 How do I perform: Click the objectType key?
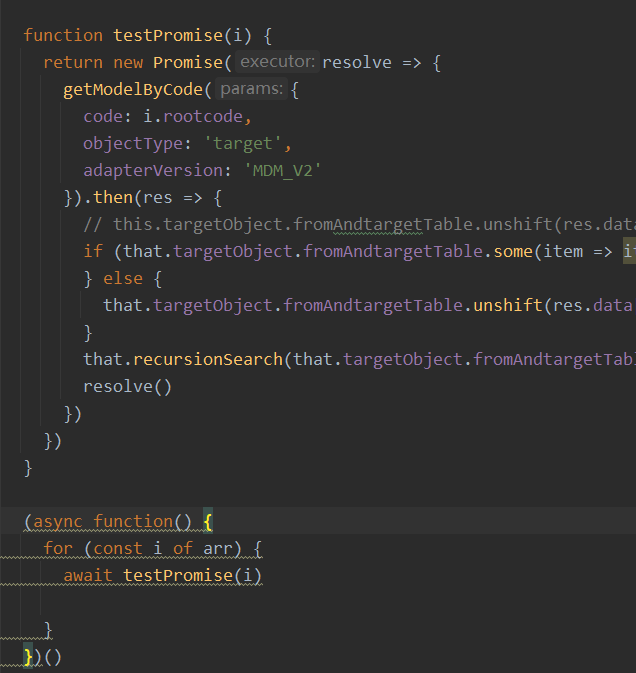(x=133, y=144)
